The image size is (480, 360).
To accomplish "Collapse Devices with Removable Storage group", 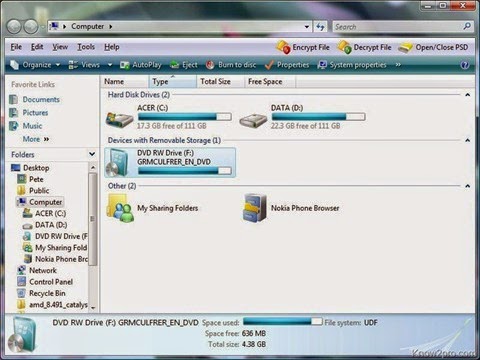I will pyautogui.click(x=467, y=140).
